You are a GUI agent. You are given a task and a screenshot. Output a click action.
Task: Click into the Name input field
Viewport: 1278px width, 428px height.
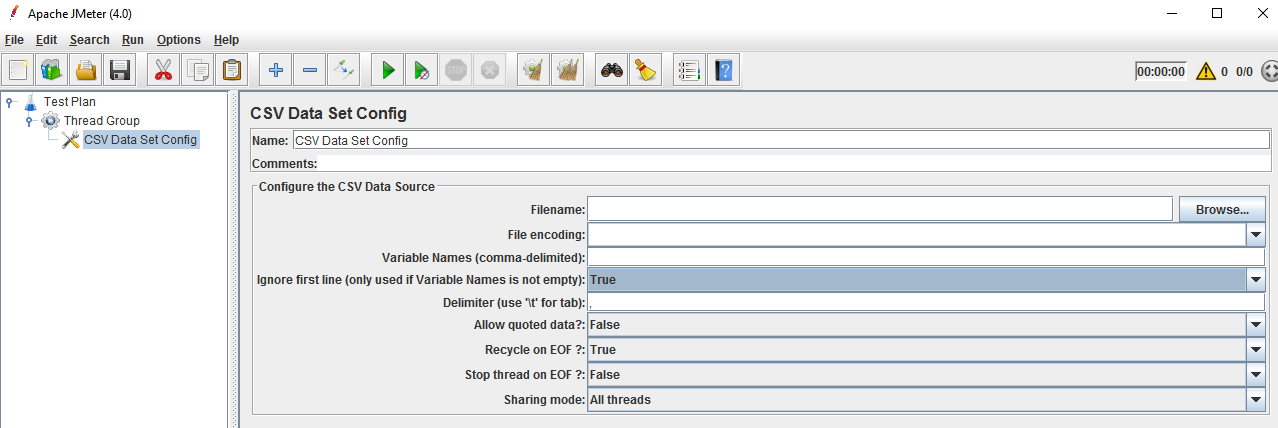[x=780, y=141]
